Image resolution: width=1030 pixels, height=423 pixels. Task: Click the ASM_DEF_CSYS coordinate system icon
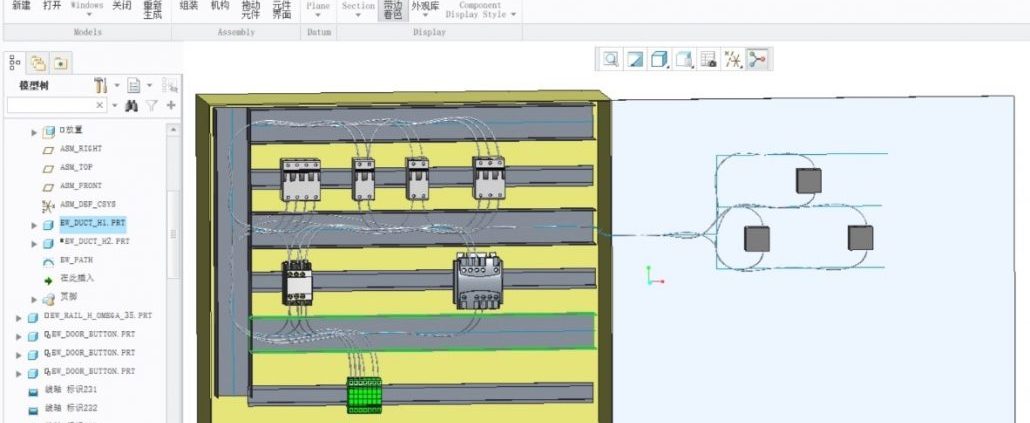[x=48, y=206]
